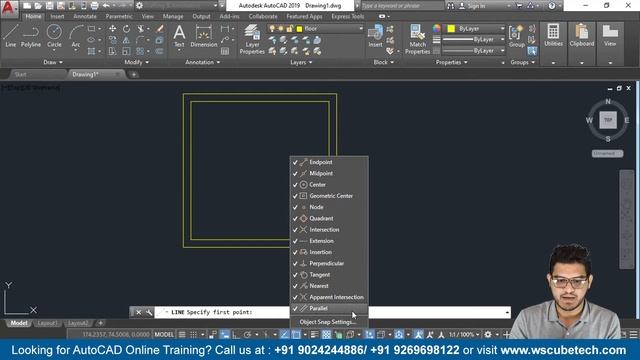This screenshot has width=640, height=360.
Task: Open the View panel
Action: tap(610, 35)
